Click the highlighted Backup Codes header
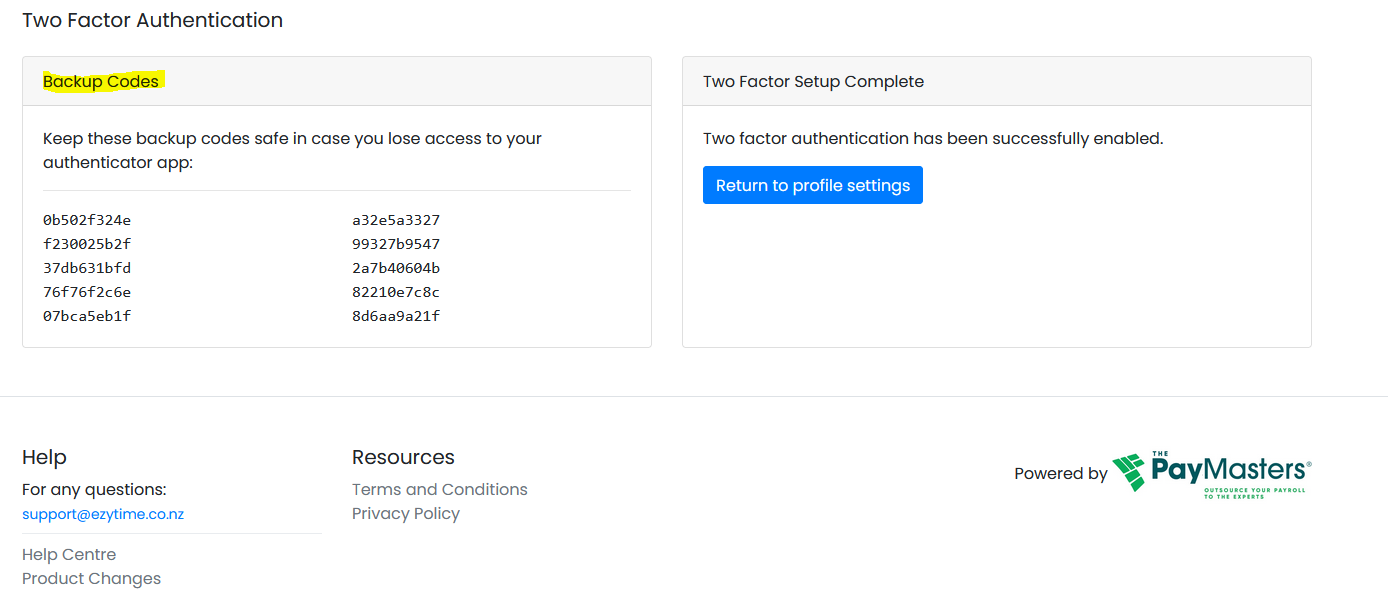This screenshot has height=592, width=1388. pos(101,81)
